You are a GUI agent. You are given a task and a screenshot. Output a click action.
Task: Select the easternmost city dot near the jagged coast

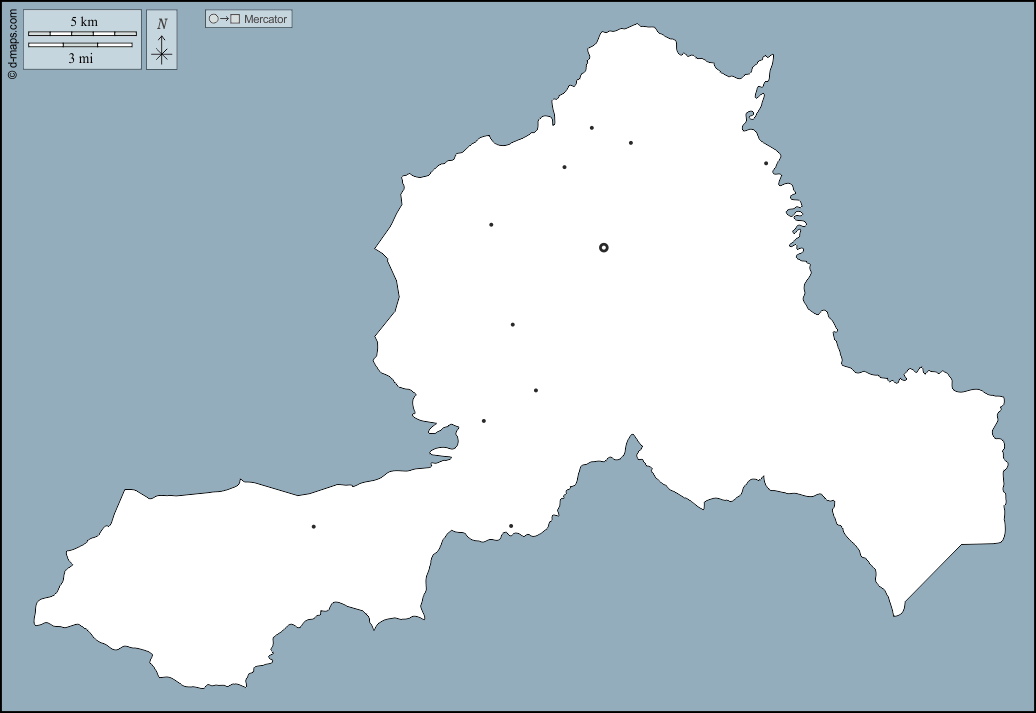coord(766,163)
